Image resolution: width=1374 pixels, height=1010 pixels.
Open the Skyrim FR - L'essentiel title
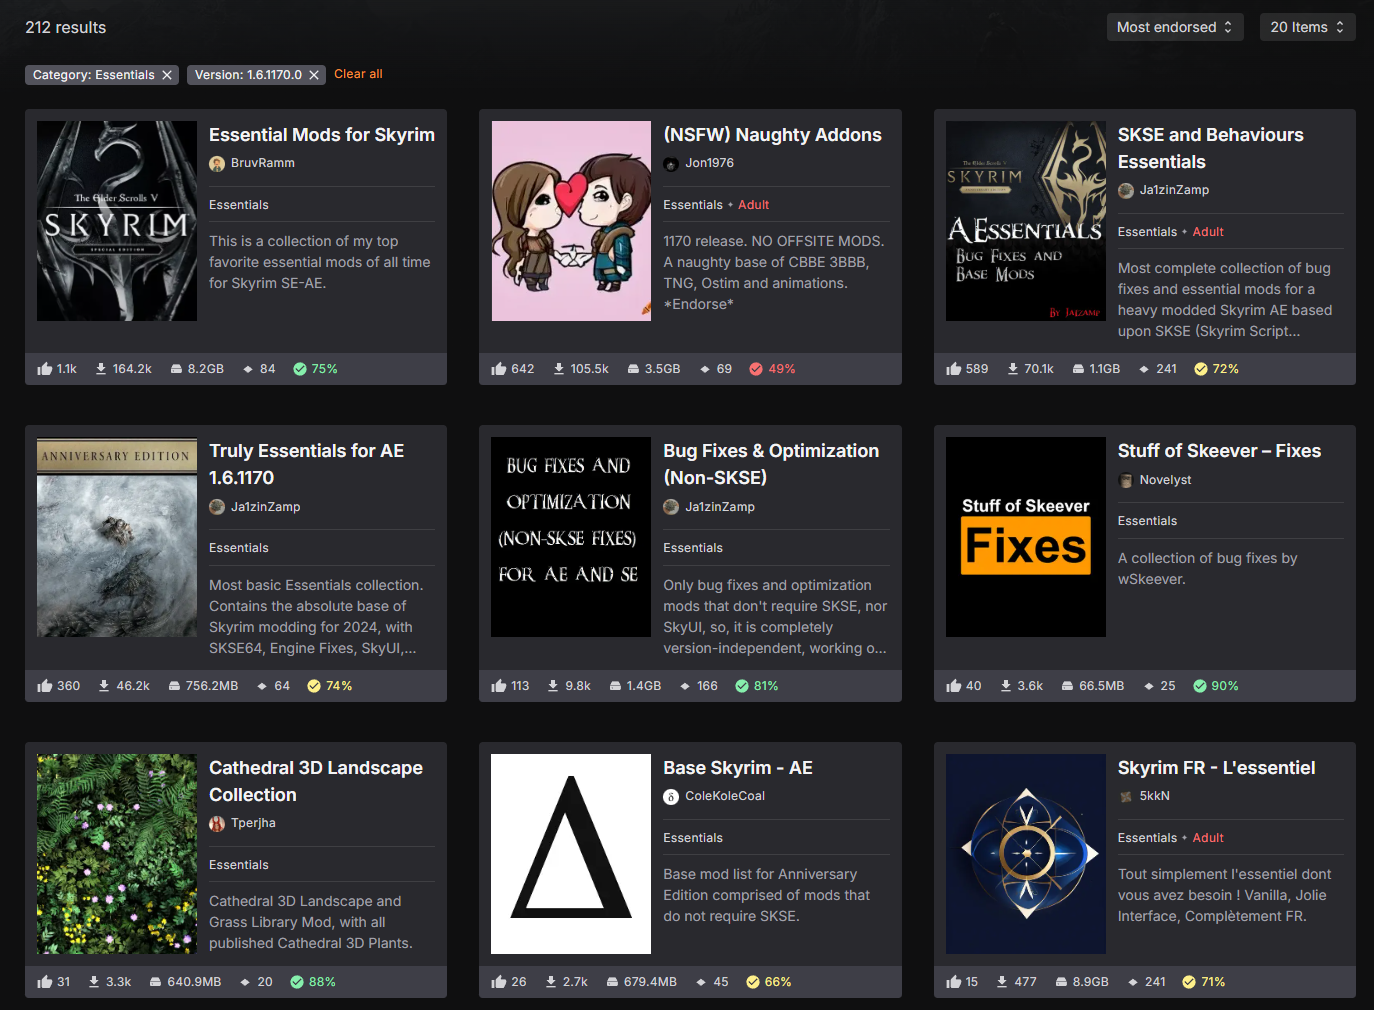[1216, 768]
